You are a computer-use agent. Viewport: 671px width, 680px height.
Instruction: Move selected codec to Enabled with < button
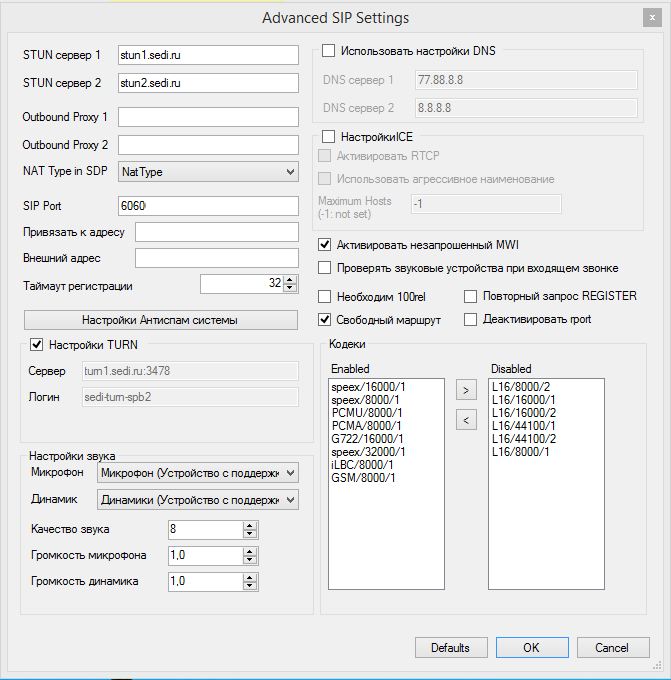(466, 420)
